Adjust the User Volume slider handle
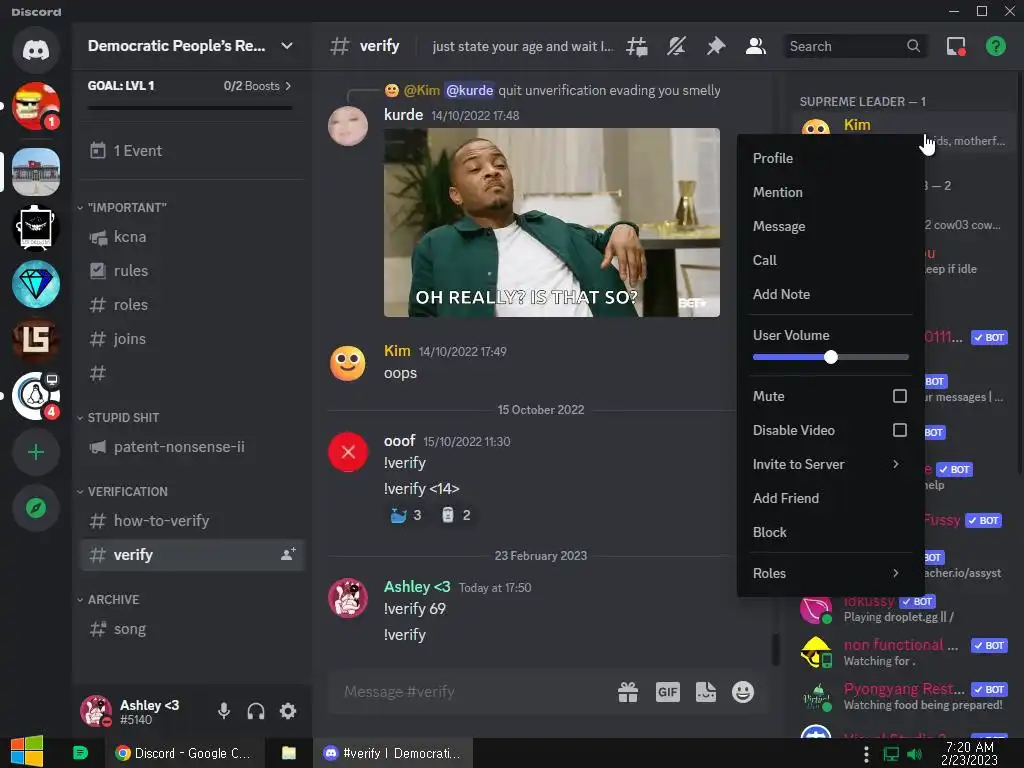Viewport: 1024px width, 768px height. [831, 357]
